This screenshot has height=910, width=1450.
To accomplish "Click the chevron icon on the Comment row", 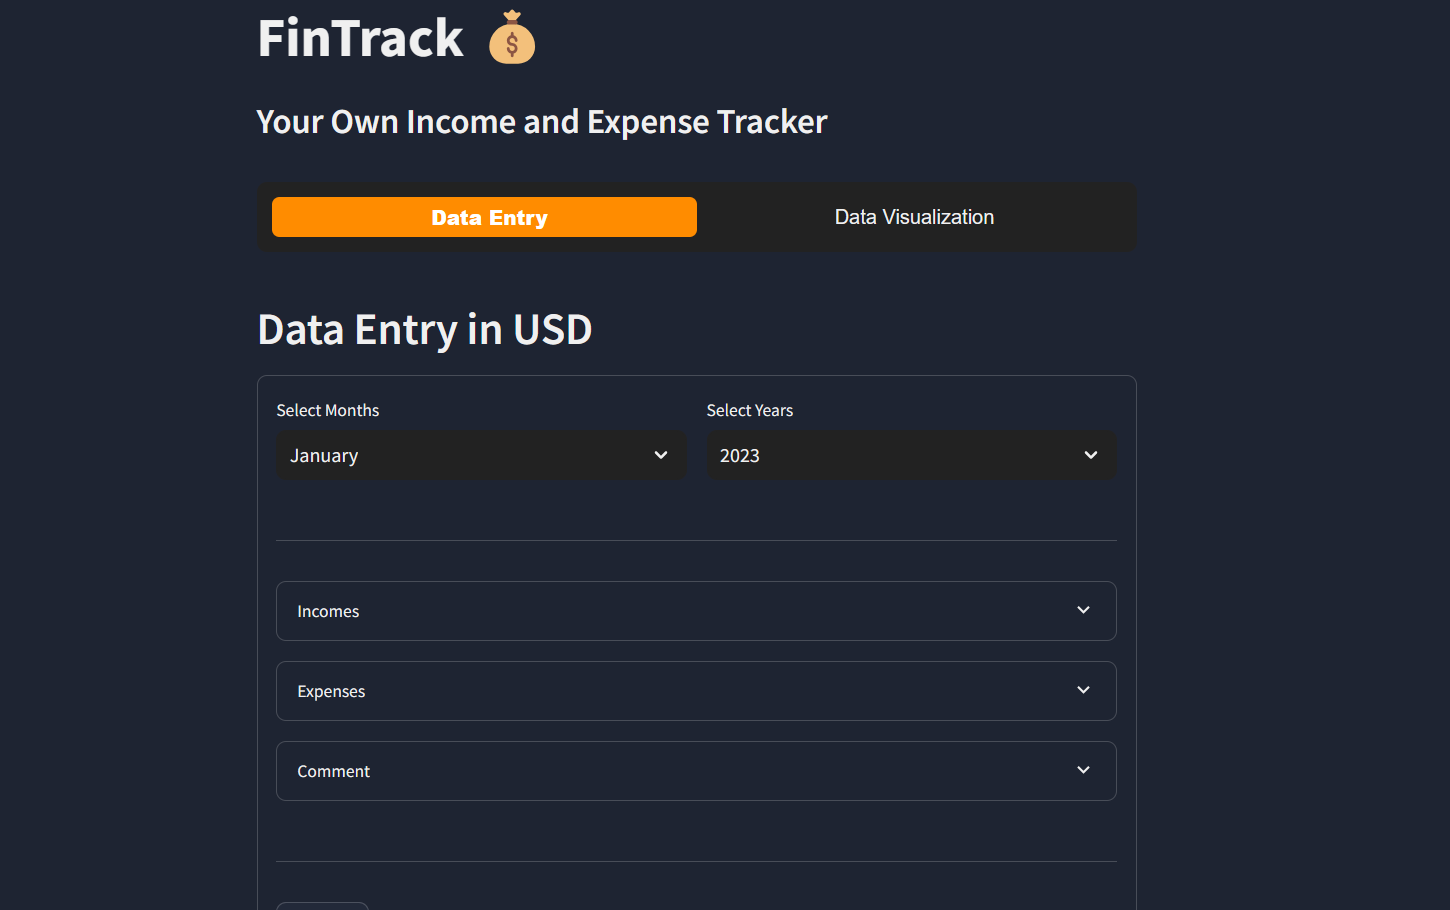I will pyautogui.click(x=1083, y=770).
